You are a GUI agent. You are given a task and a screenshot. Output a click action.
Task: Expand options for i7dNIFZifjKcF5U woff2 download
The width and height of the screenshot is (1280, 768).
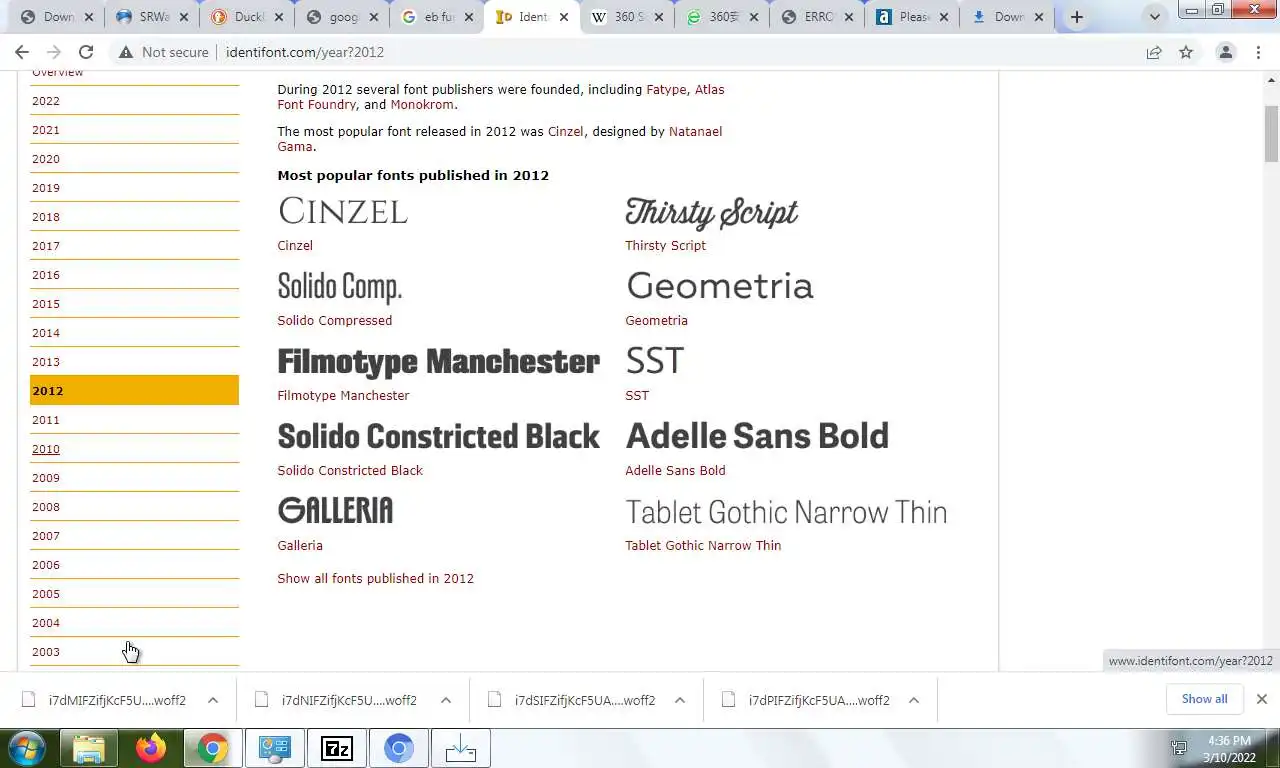pos(446,700)
